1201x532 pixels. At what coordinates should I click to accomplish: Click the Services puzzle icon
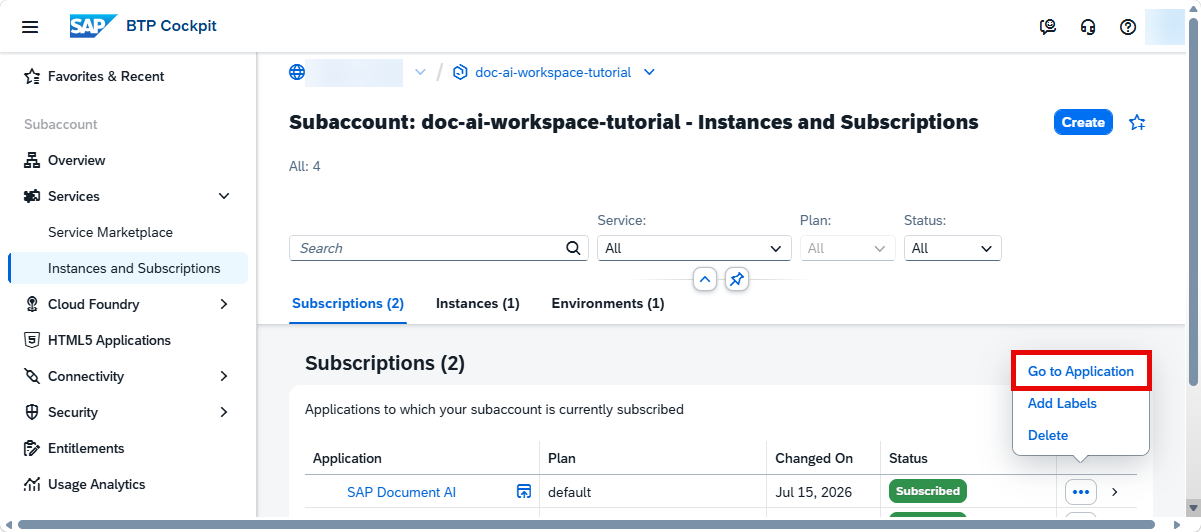pos(32,196)
